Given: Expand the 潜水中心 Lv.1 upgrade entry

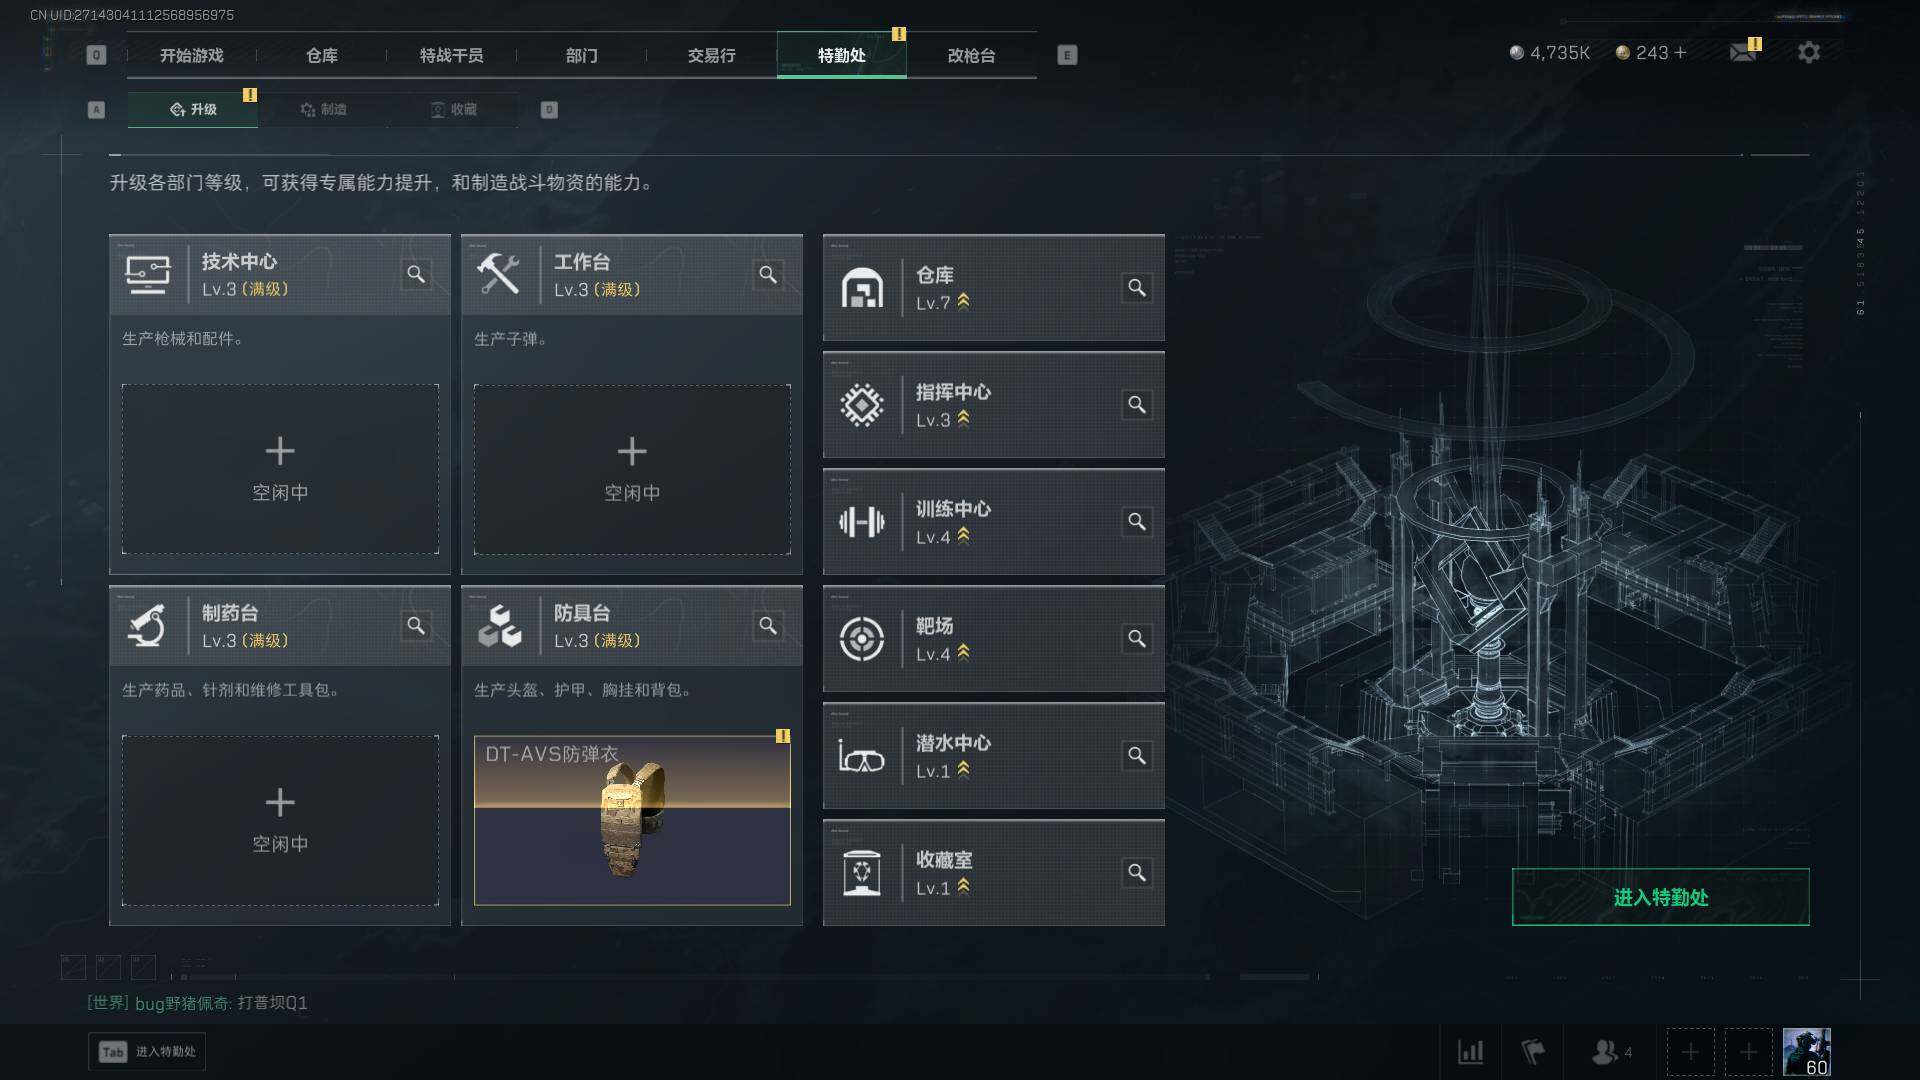Looking at the screenshot, I should 994,756.
